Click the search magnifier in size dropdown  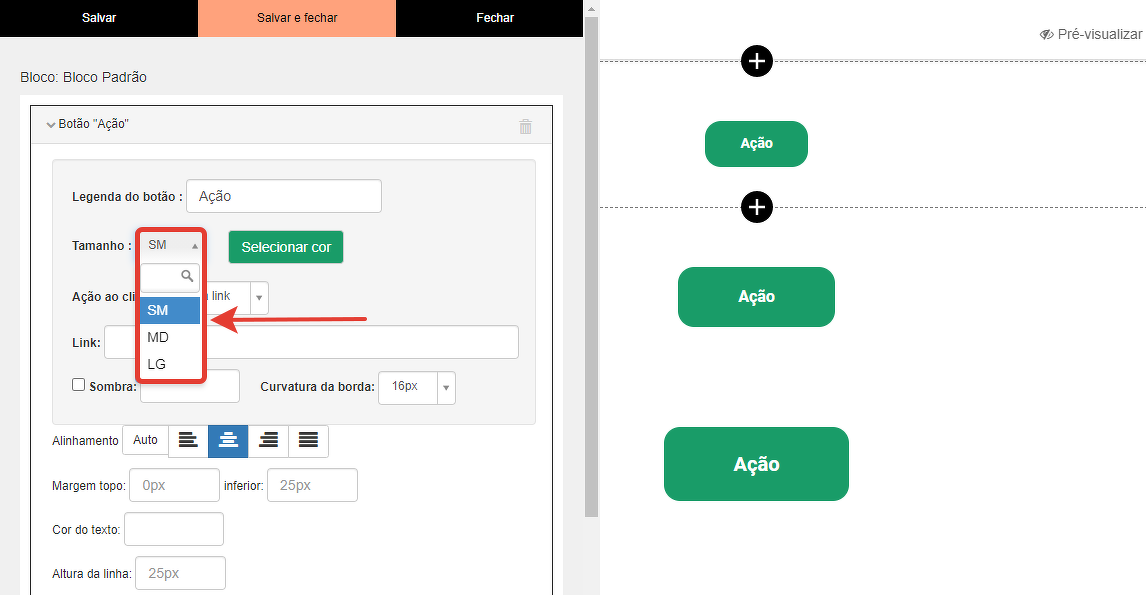tap(186, 276)
